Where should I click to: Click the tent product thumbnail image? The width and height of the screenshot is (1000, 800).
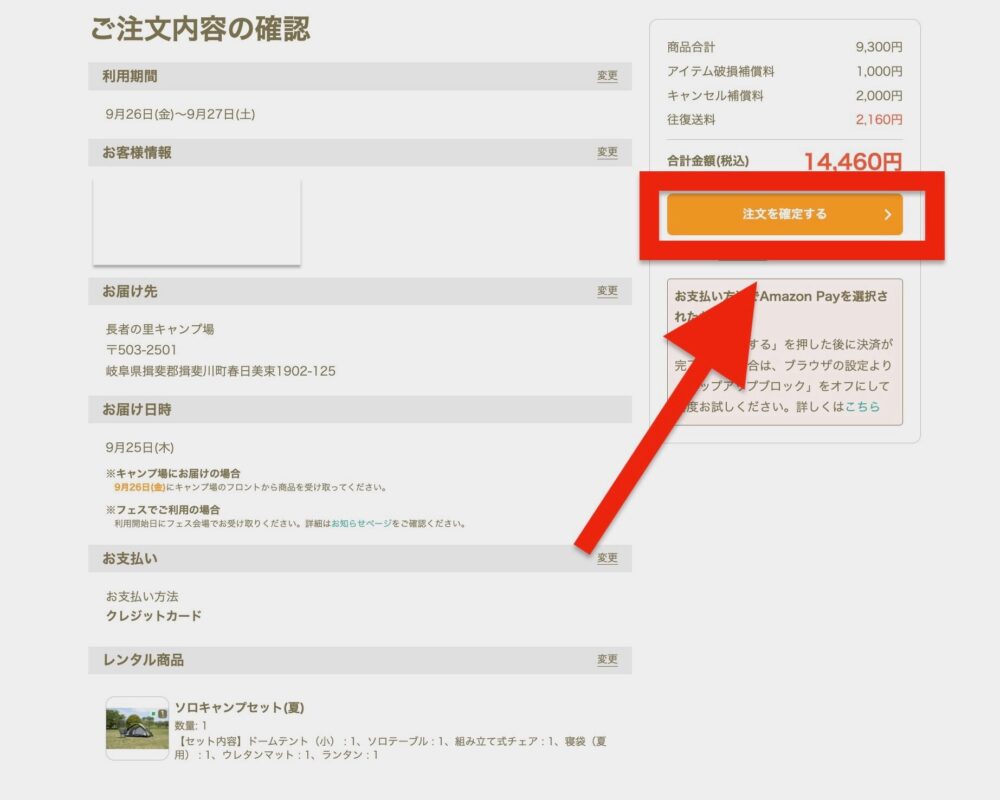tap(137, 729)
